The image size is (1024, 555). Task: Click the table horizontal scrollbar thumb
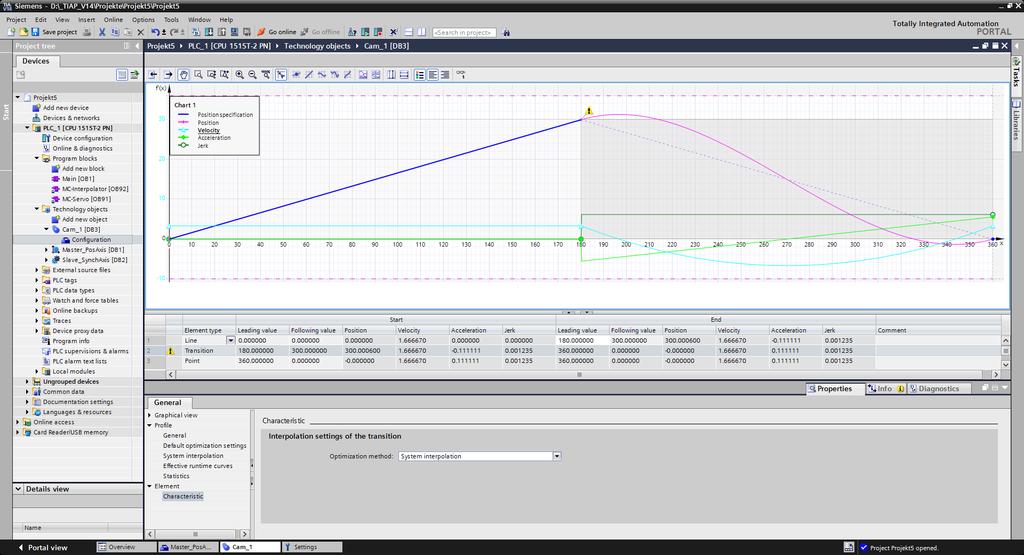[579, 375]
